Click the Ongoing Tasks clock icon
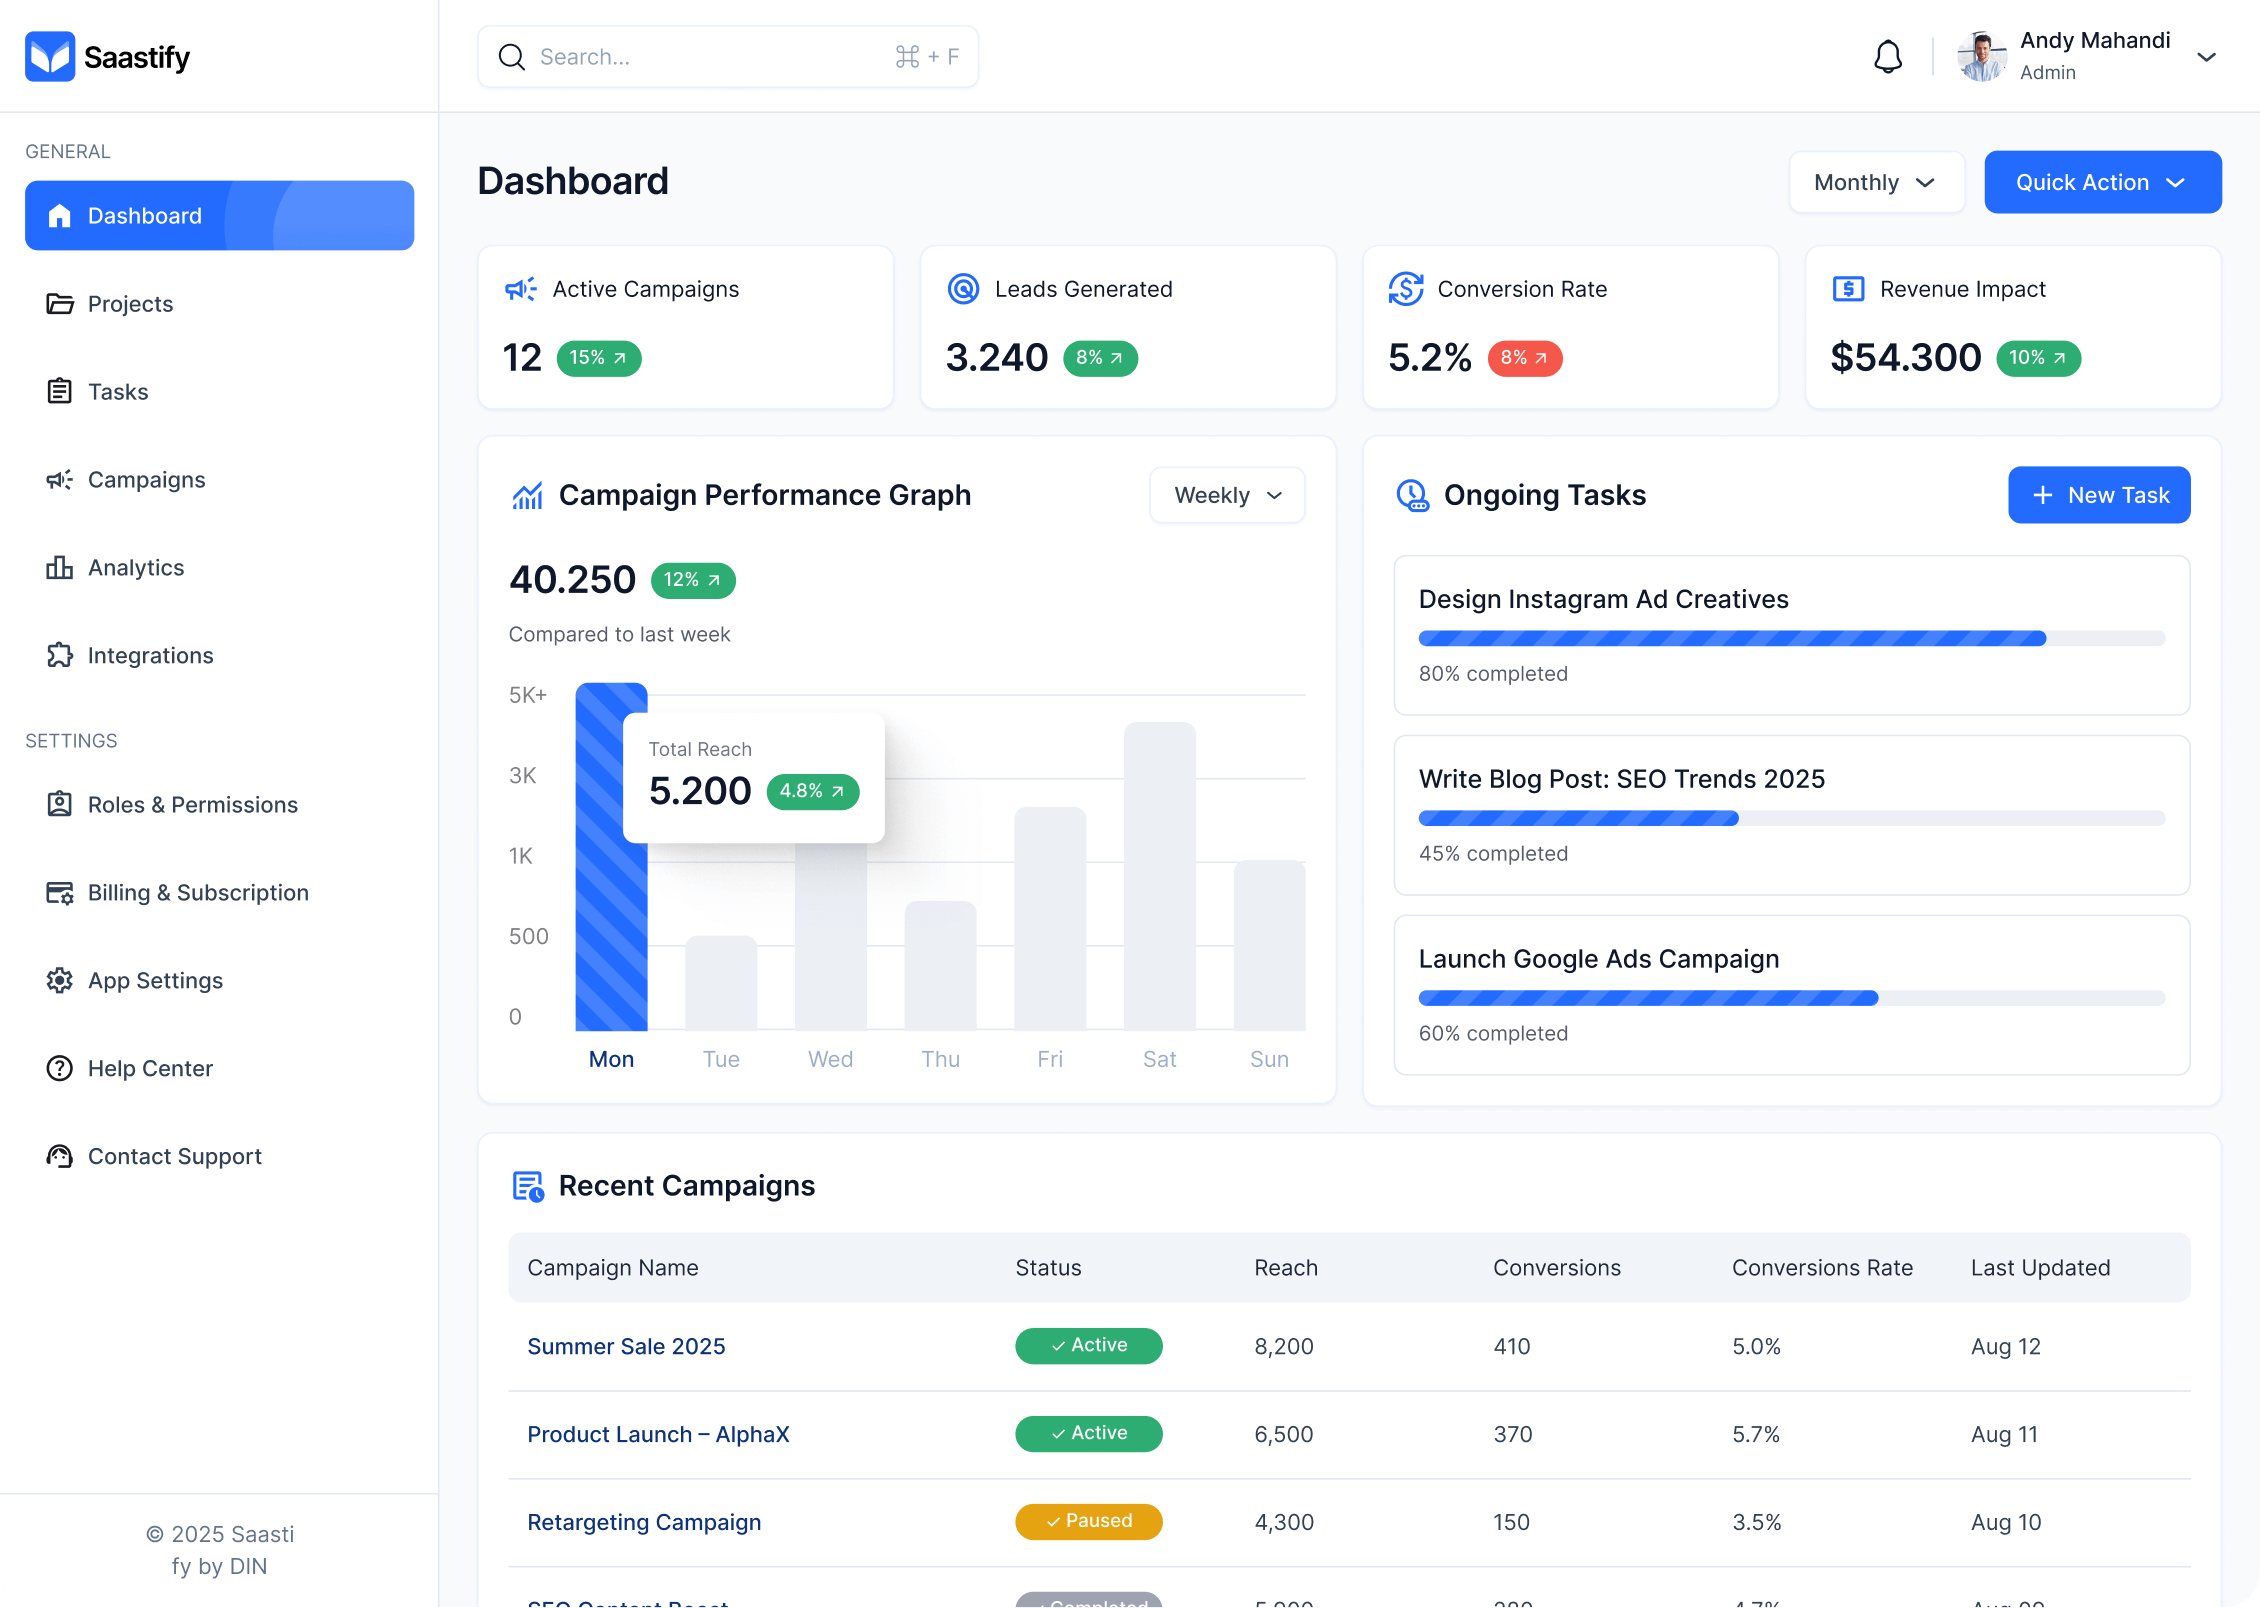This screenshot has height=1608, width=2260. (x=1412, y=495)
